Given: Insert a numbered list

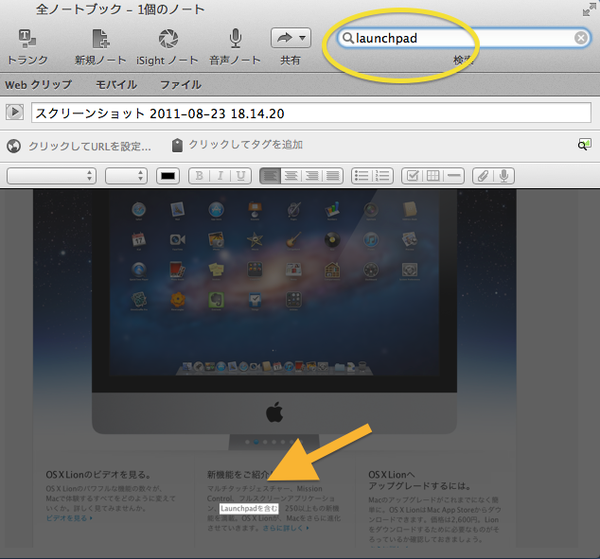Looking at the screenshot, I should [x=382, y=176].
